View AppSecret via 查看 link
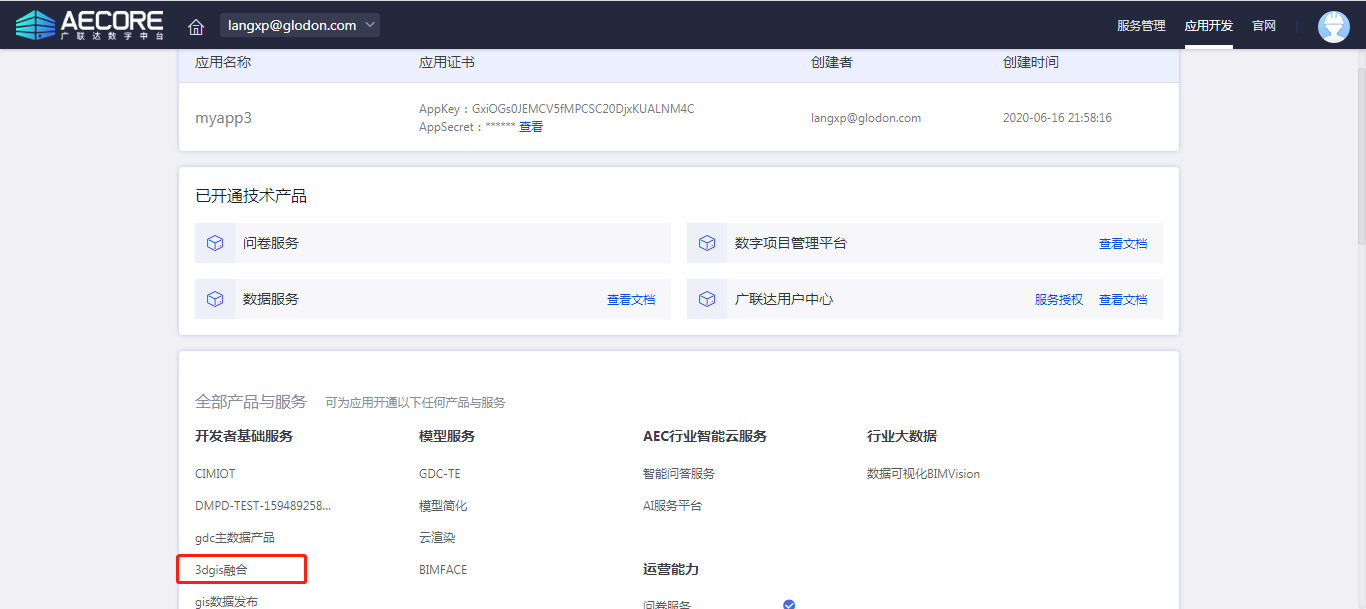This screenshot has height=609, width=1366. tap(531, 127)
